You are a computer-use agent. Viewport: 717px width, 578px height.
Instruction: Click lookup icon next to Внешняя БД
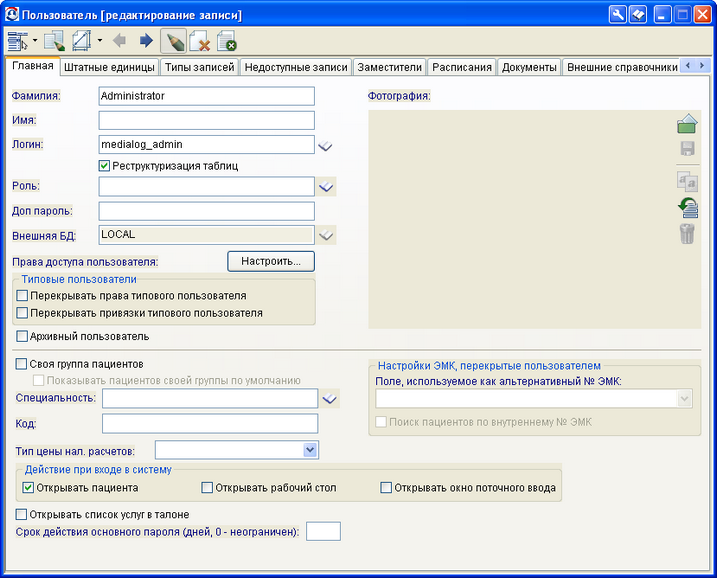point(326,235)
